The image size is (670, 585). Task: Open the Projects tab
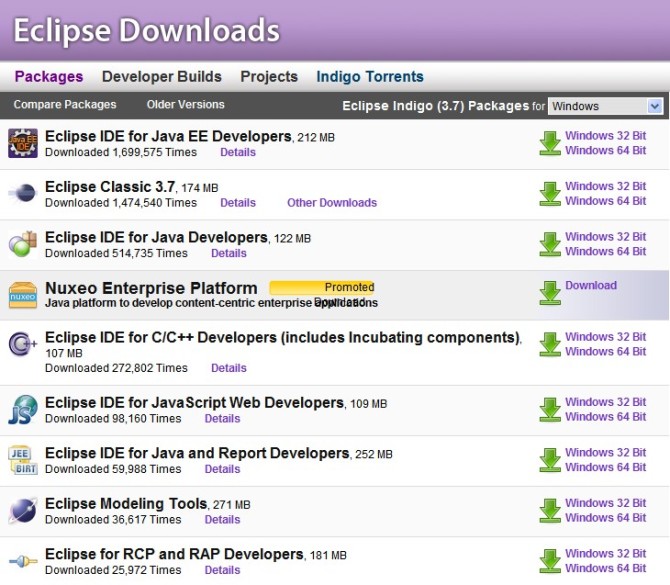[x=269, y=76]
